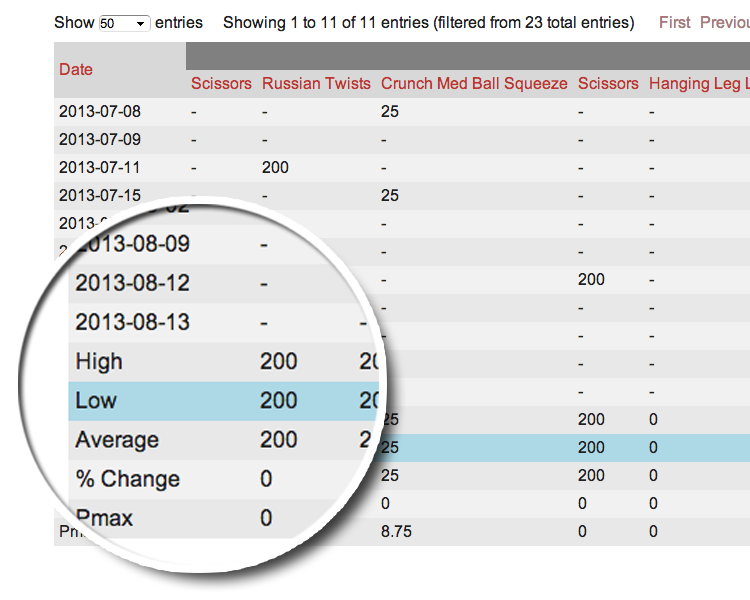Sort table by the Date column header
The height and width of the screenshot is (600, 750).
coord(76,69)
